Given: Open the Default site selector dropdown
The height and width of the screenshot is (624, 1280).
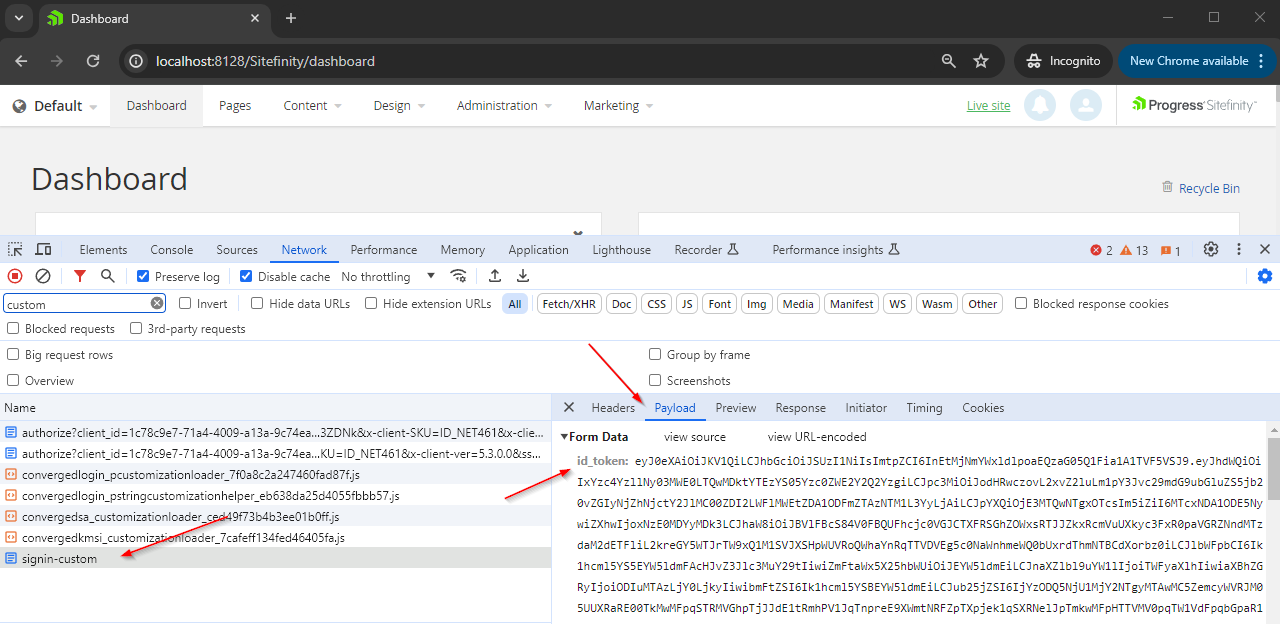Looking at the screenshot, I should [x=55, y=106].
